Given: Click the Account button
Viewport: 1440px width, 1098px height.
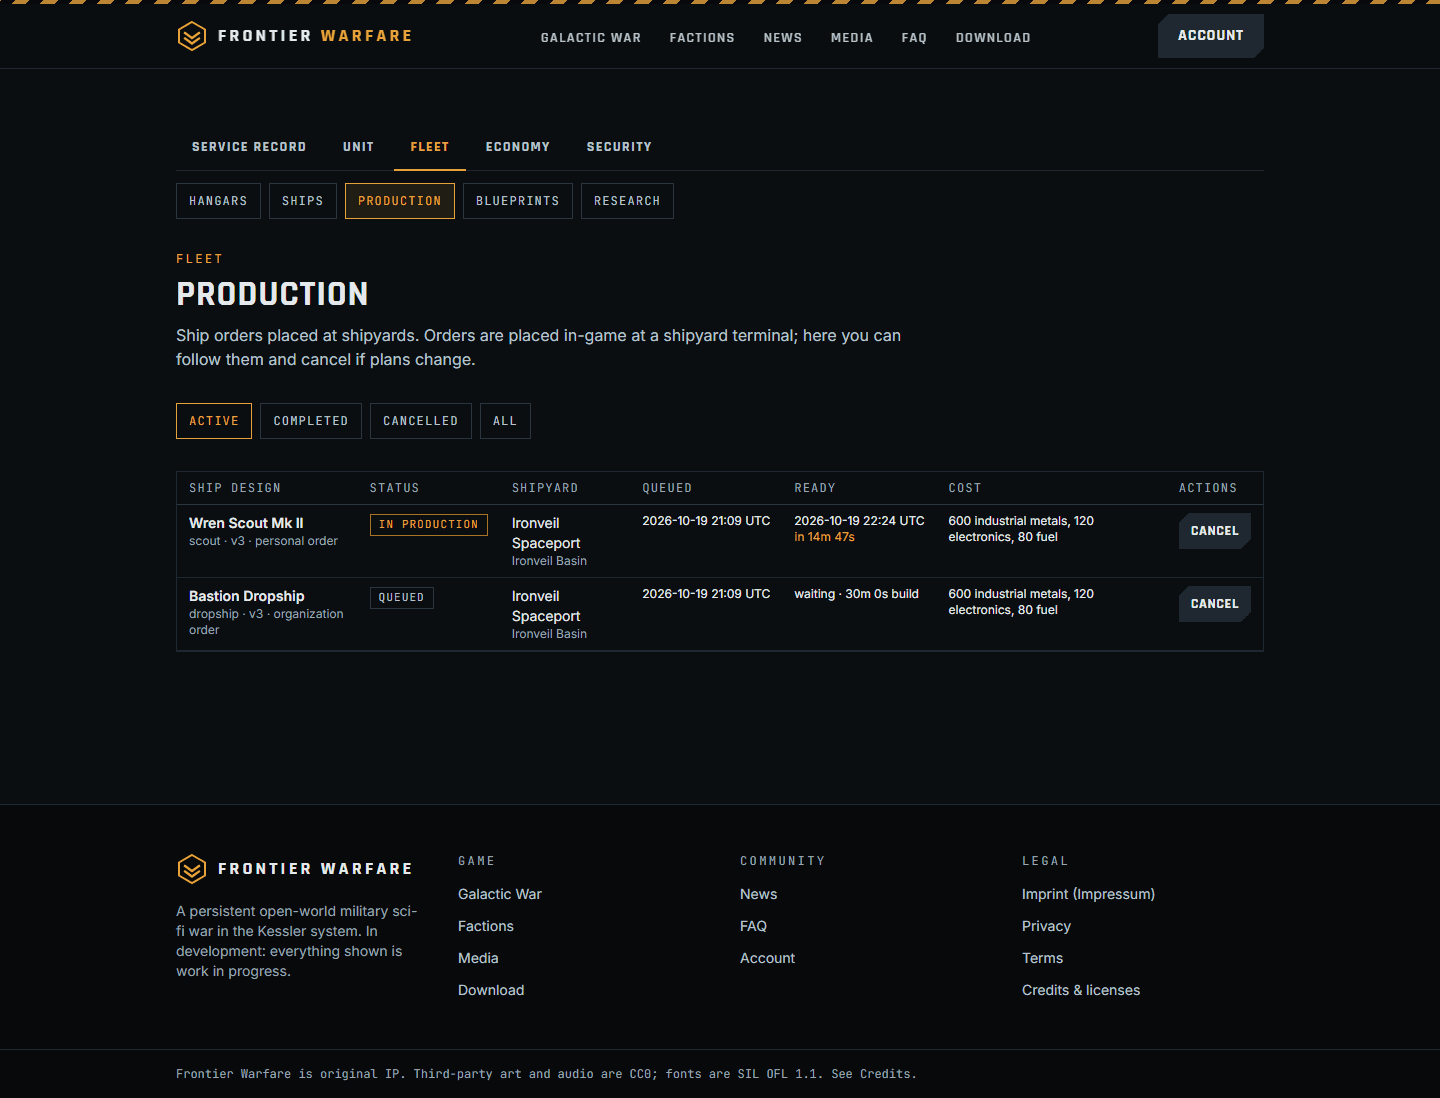Looking at the screenshot, I should tap(1211, 36).
